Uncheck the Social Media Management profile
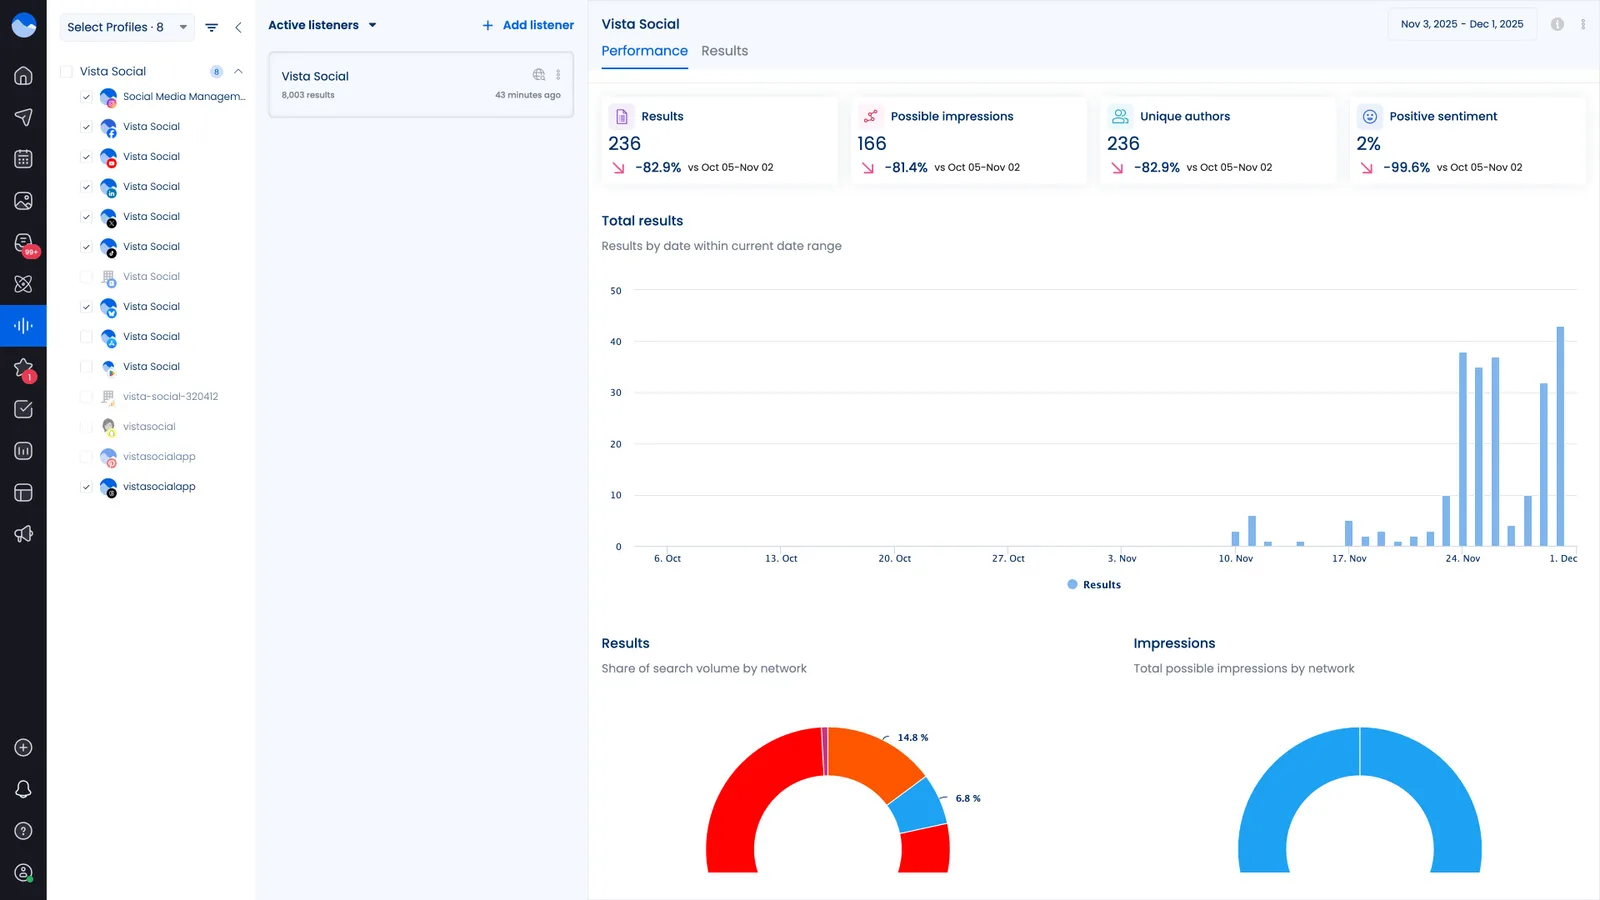The image size is (1600, 900). [86, 96]
